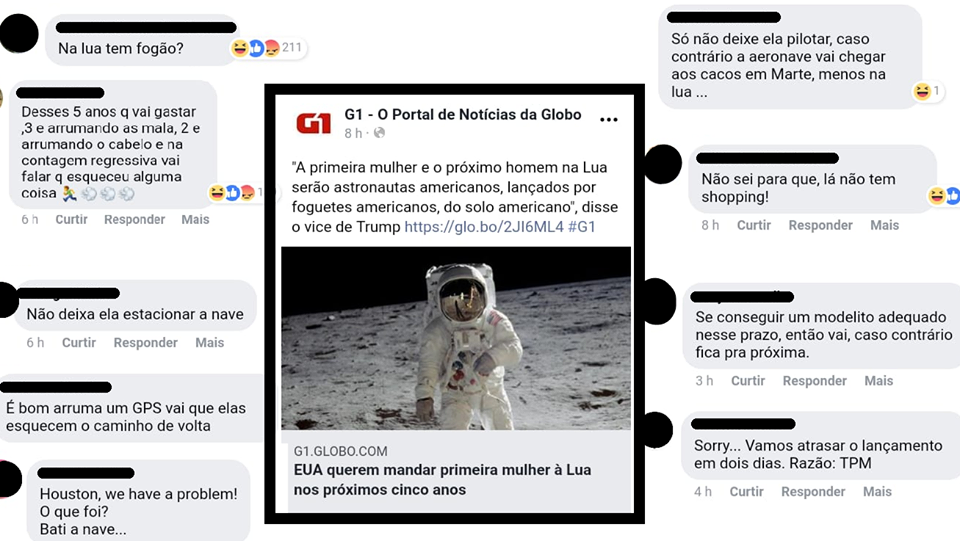Click avatar beside 'Na lua tem fogão?'
Viewport: 960px width, 541px height.
pos(19,34)
